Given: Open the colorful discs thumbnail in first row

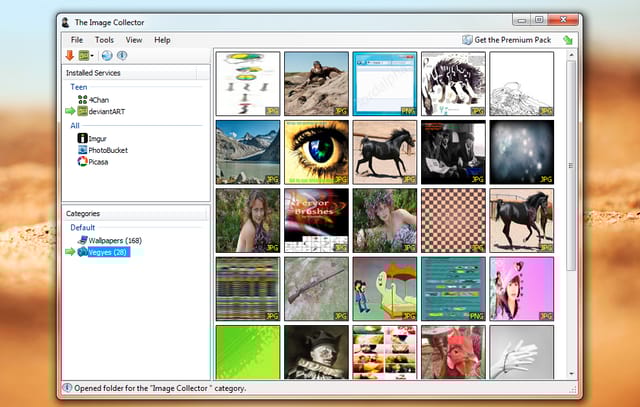Looking at the screenshot, I should click(x=248, y=84).
